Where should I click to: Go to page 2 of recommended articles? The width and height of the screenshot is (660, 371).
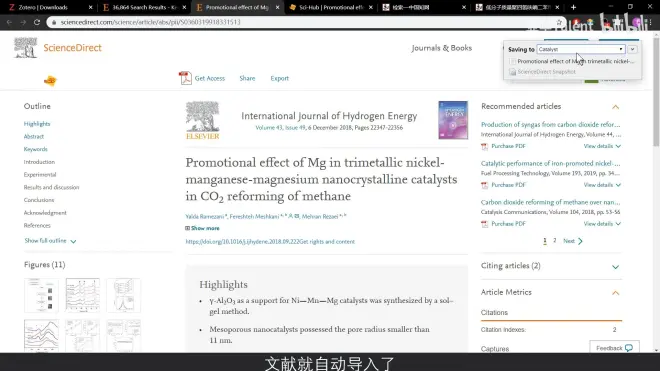pos(555,240)
